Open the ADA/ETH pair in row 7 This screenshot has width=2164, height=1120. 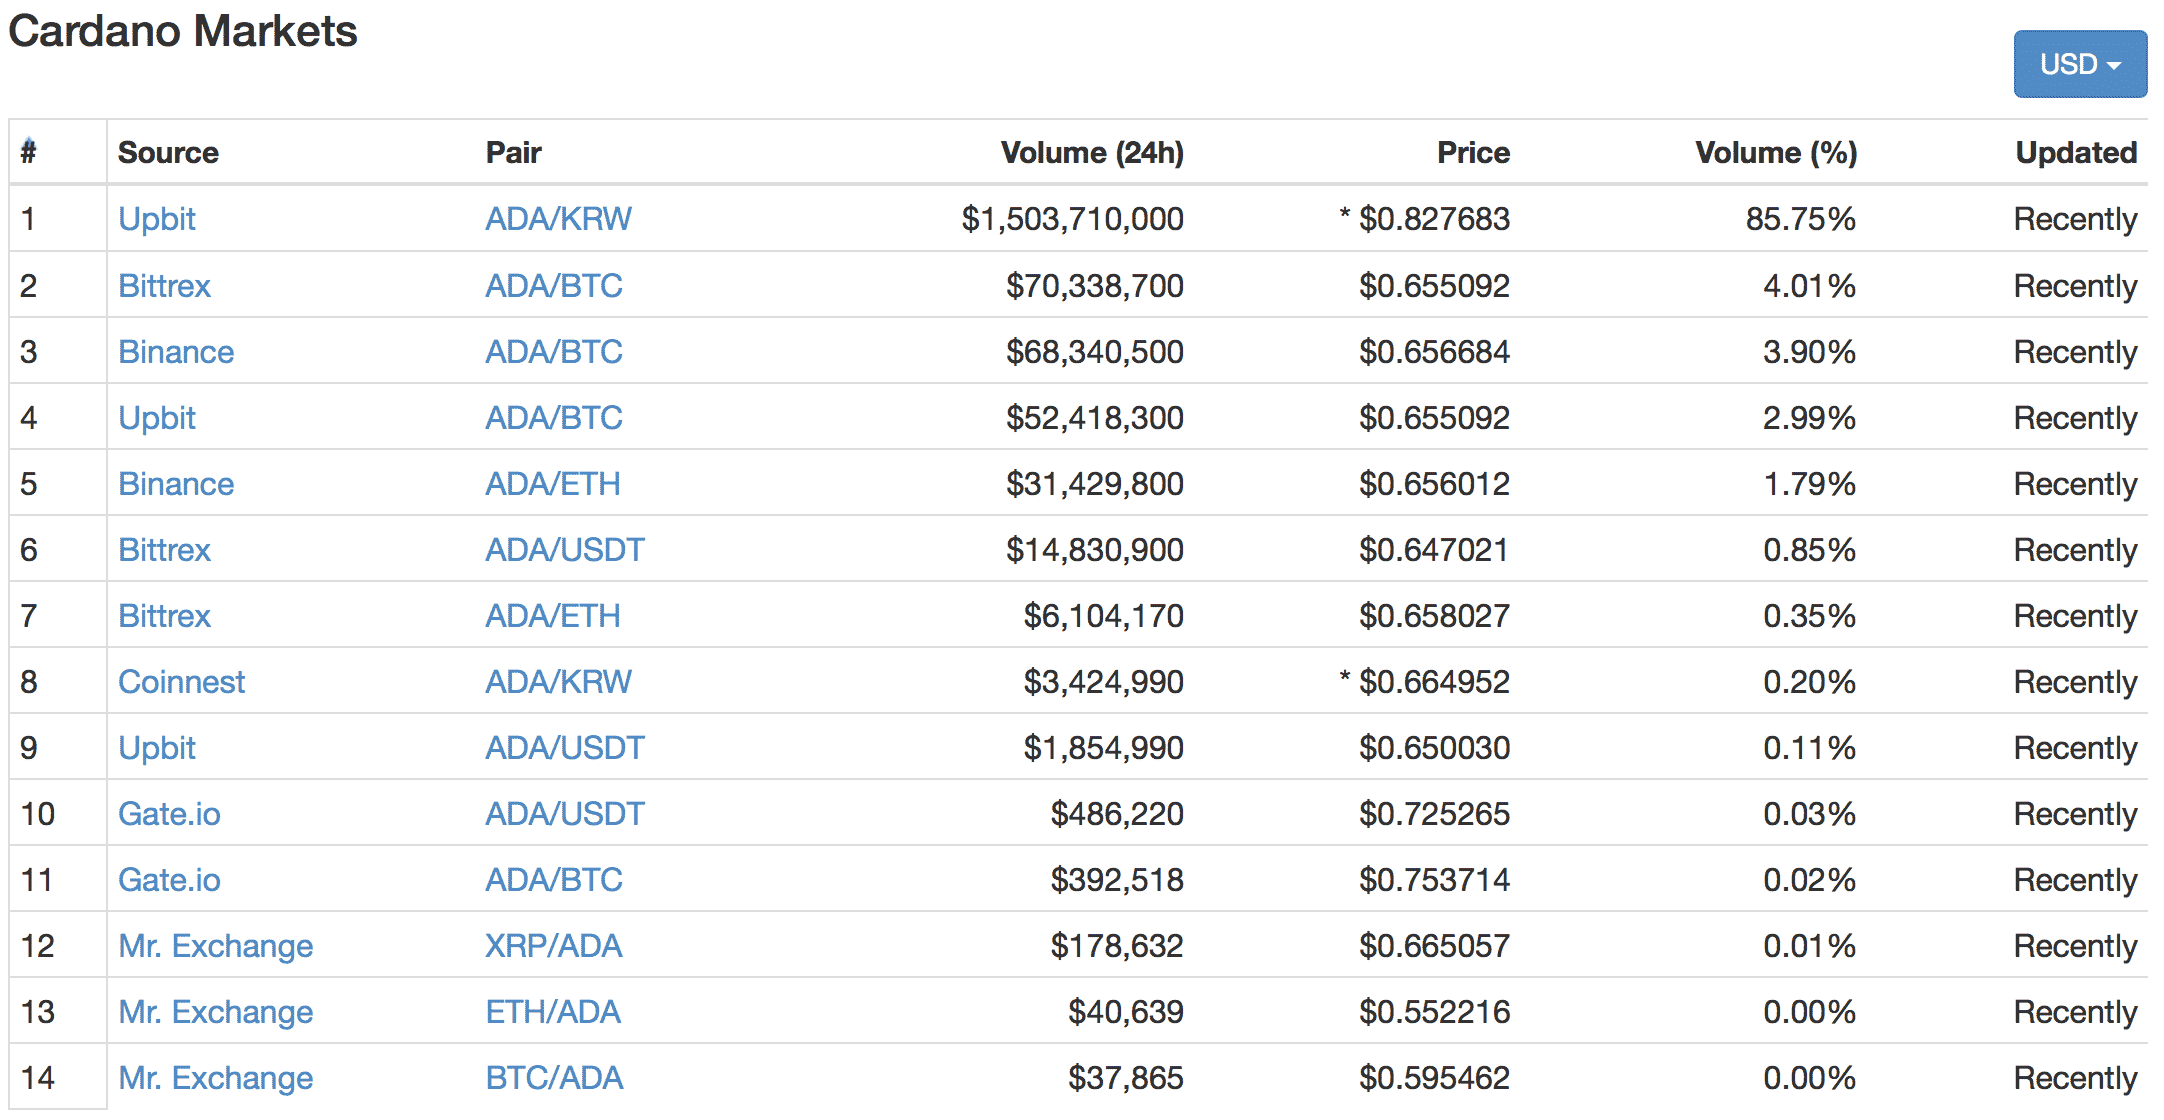(x=553, y=616)
